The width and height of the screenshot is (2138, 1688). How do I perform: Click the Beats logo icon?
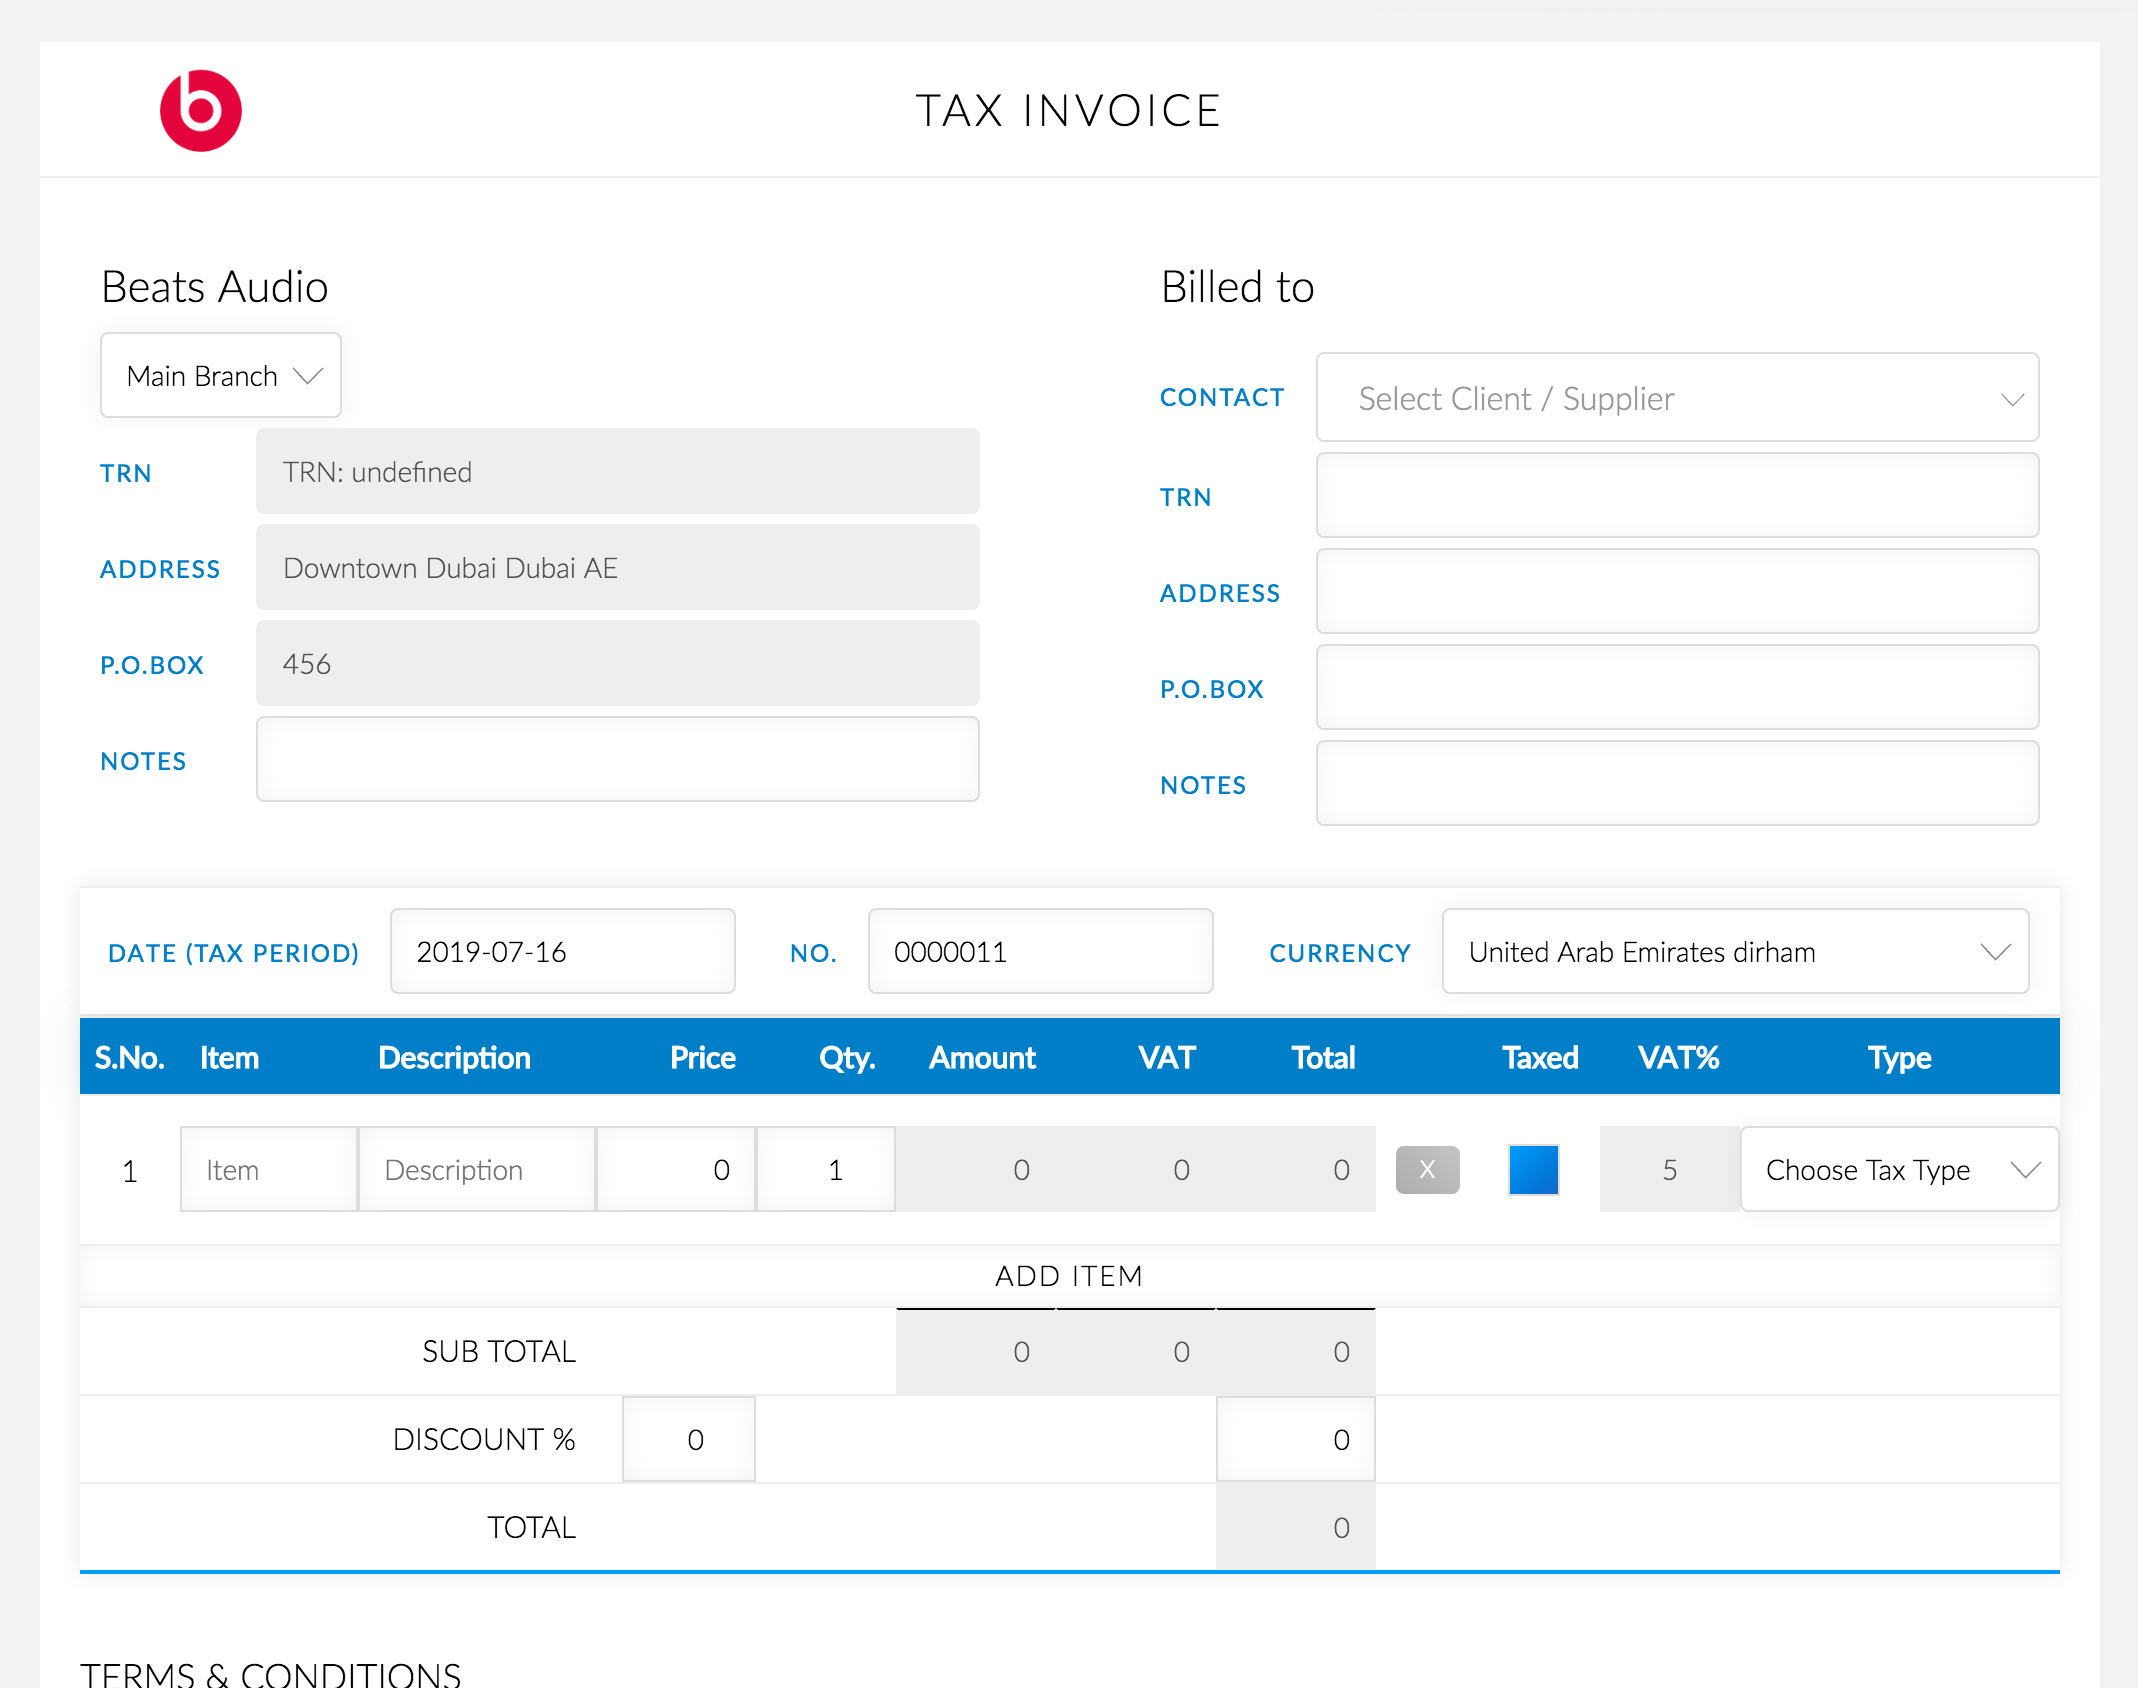click(201, 111)
